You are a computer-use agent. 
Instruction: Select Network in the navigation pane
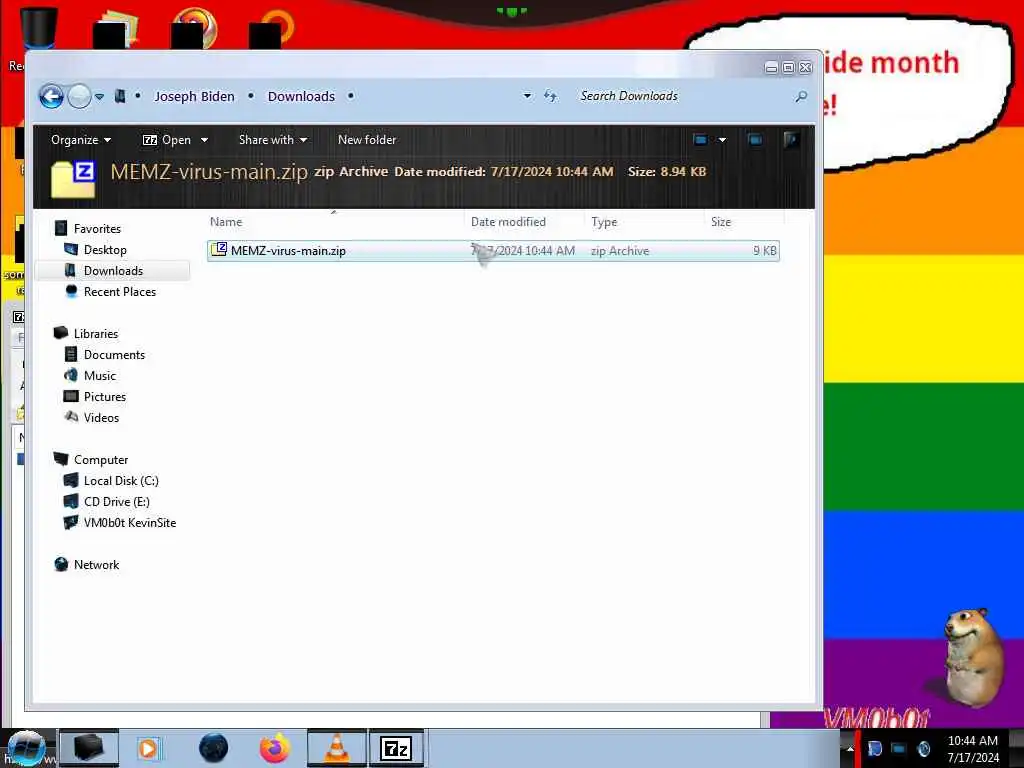[96, 565]
